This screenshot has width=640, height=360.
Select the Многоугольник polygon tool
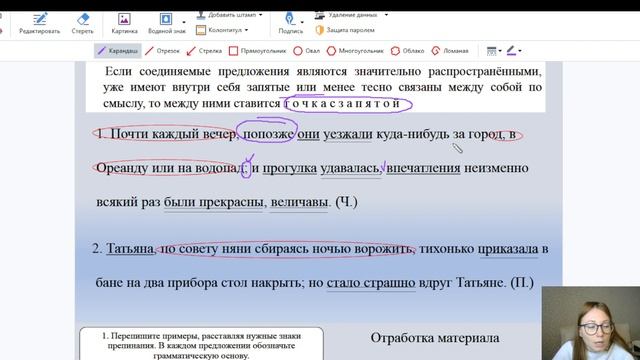pos(355,51)
